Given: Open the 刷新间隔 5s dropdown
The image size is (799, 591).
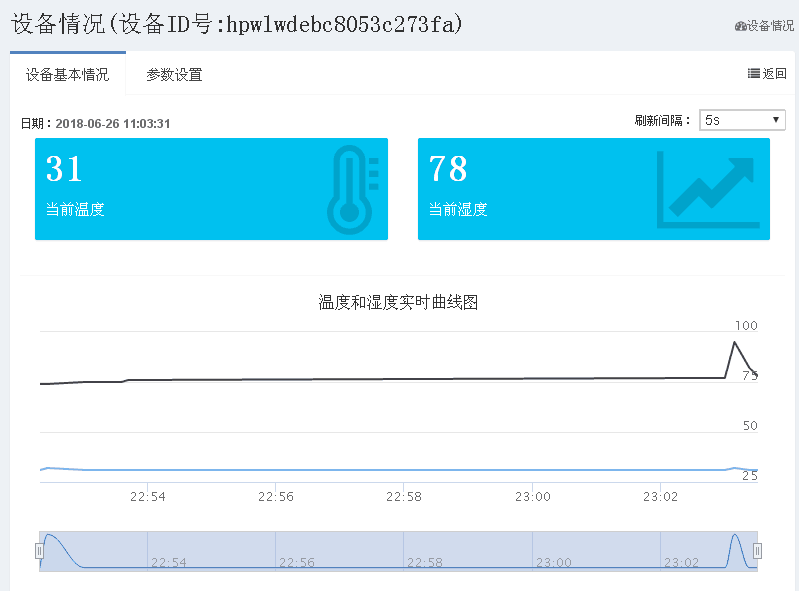Looking at the screenshot, I should tap(742, 120).
